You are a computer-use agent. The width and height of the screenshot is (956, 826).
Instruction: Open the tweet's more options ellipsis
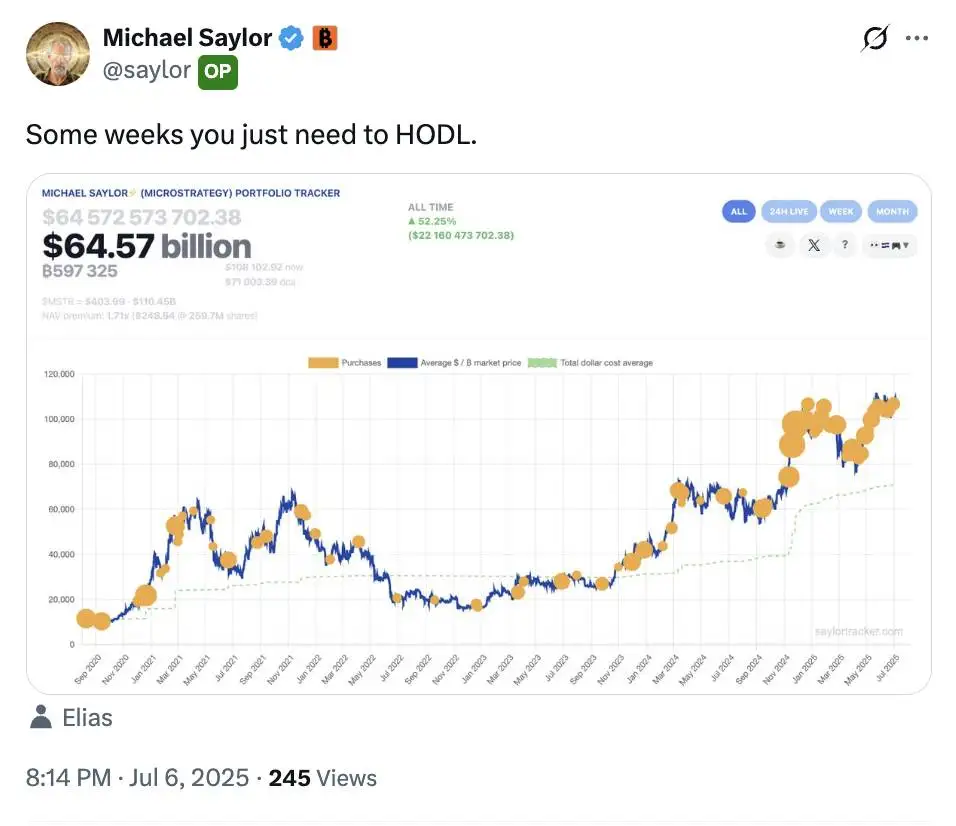tap(918, 38)
